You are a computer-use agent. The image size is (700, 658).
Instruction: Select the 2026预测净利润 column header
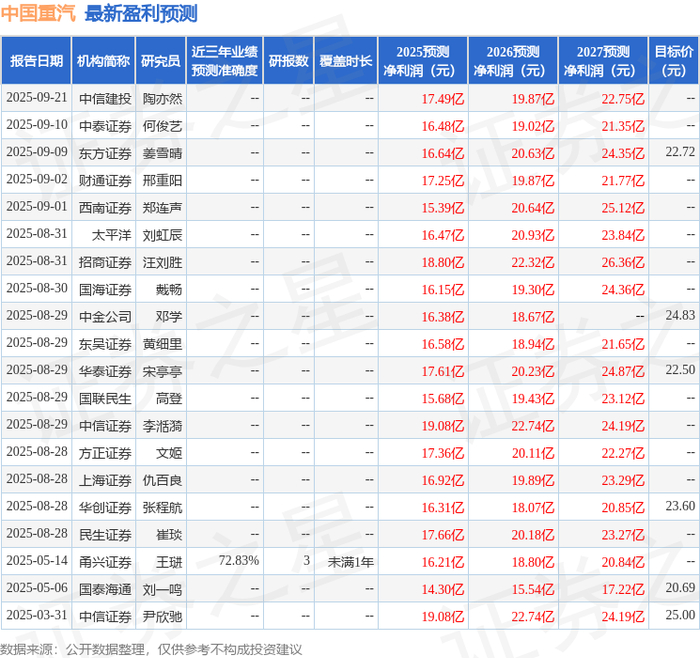[x=513, y=61]
